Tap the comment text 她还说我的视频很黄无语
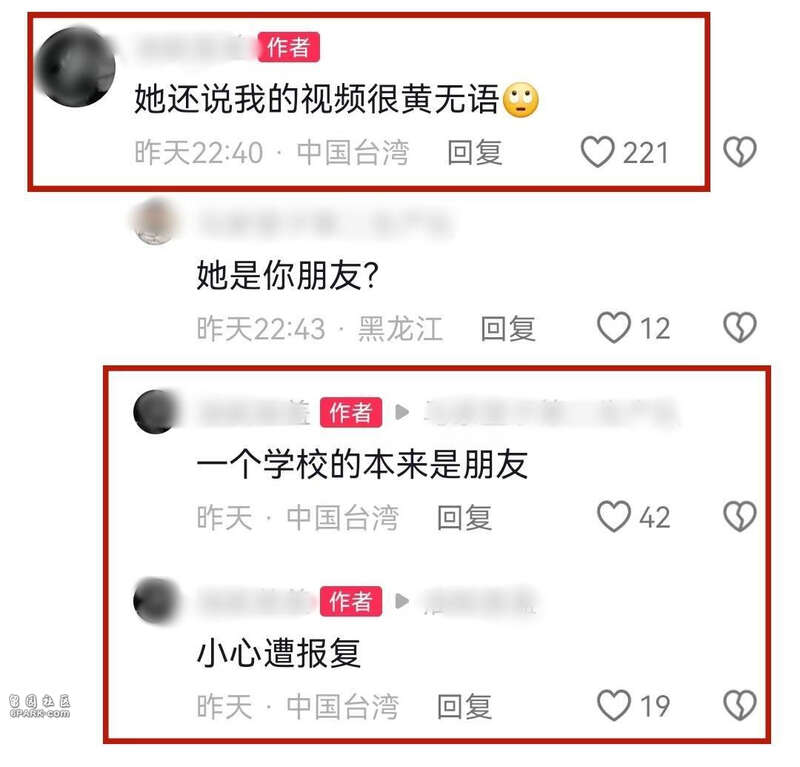This screenshot has width=800, height=767. (x=316, y=99)
